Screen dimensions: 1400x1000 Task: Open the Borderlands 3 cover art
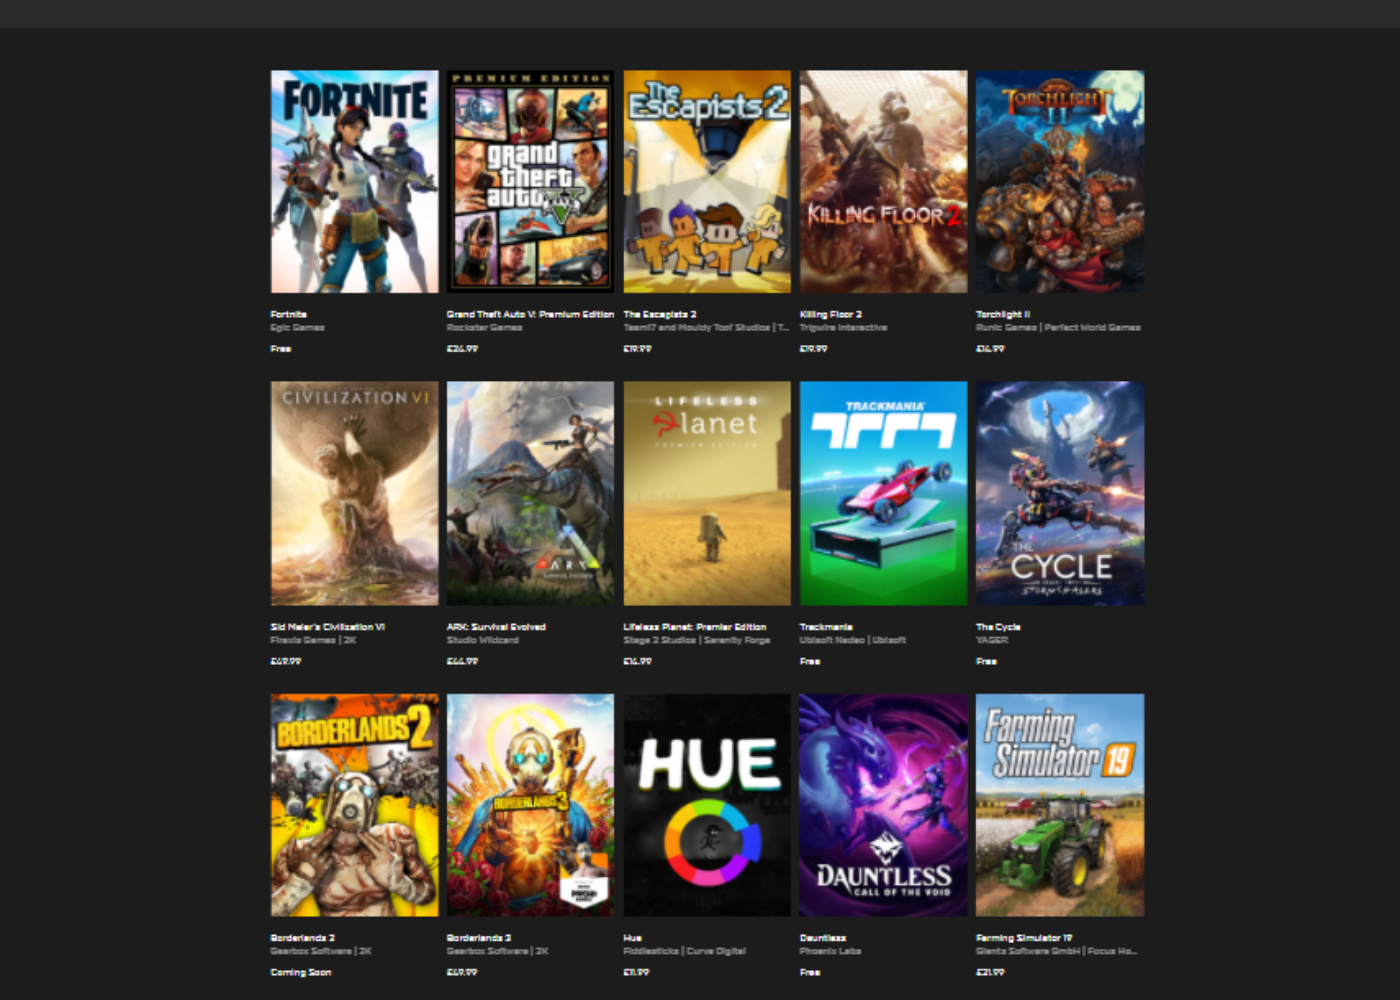pyautogui.click(x=530, y=805)
